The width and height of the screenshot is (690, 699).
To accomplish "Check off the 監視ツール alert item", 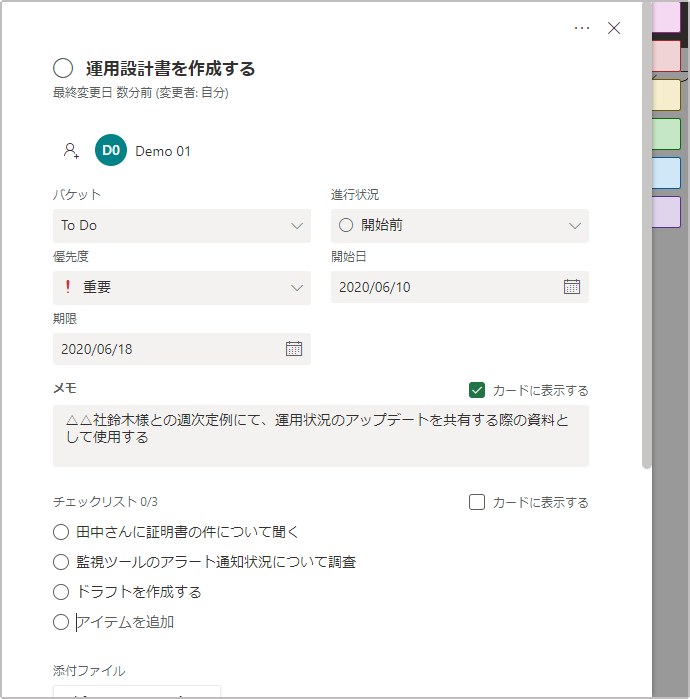I will [61, 562].
